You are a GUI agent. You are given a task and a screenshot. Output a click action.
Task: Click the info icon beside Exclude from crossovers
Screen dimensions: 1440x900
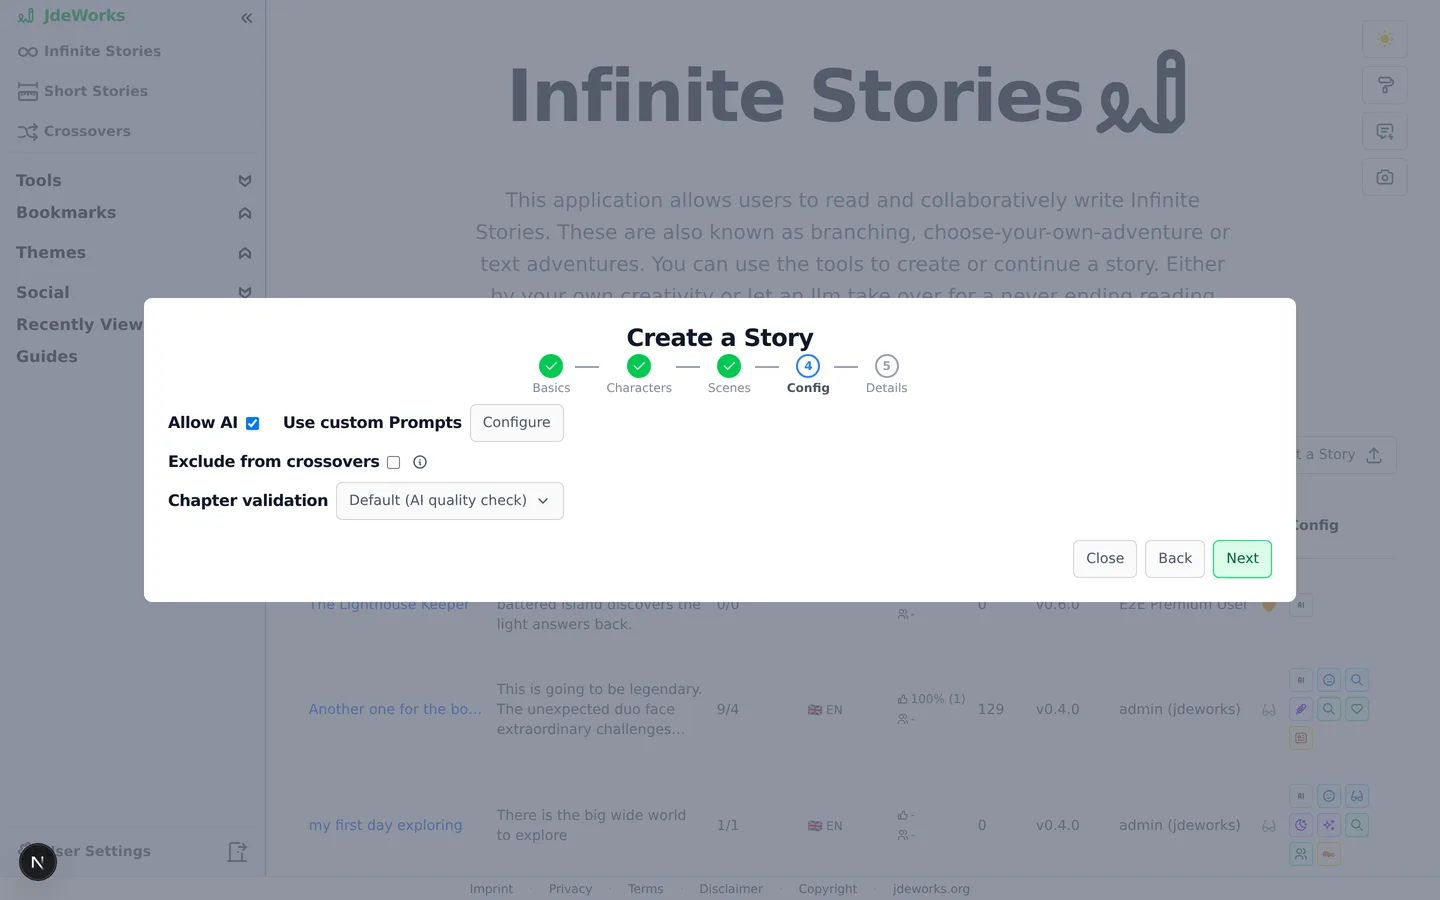pos(420,462)
